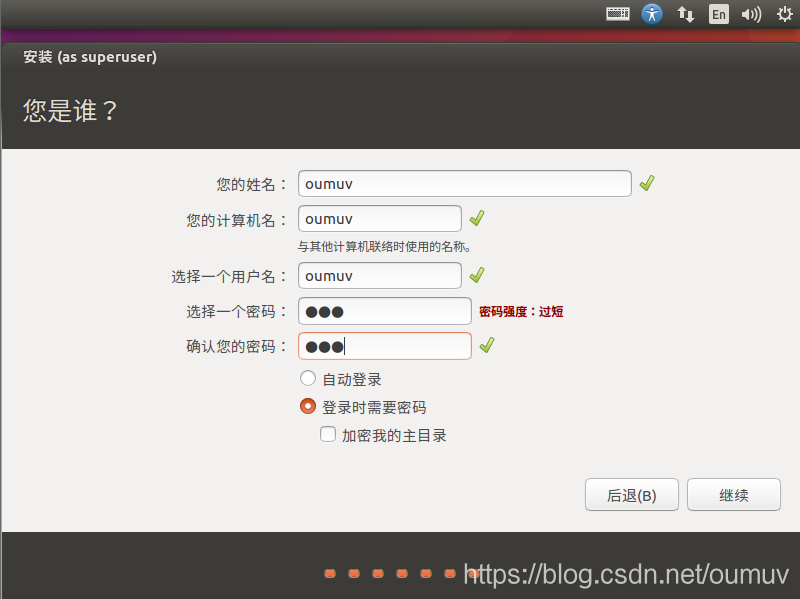Open the network connections indicator
Image resolution: width=800 pixels, height=599 pixels.
click(685, 14)
